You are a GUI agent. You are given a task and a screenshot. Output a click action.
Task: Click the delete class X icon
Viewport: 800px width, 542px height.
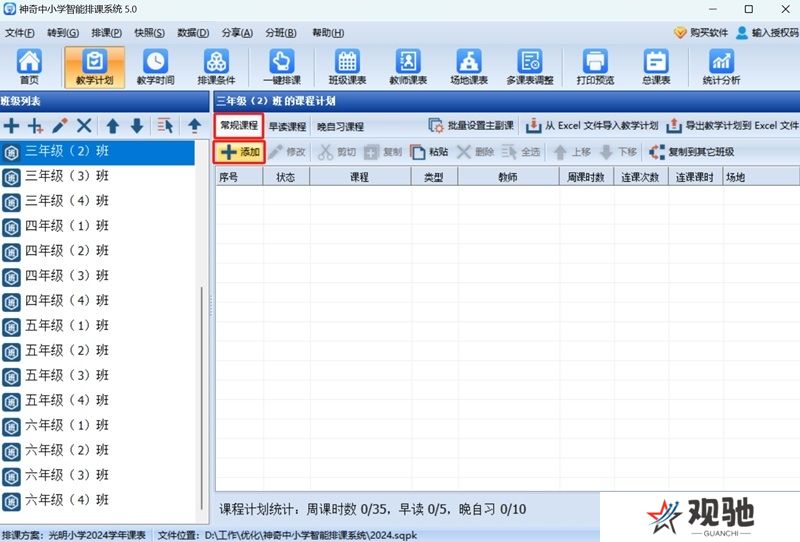pos(84,126)
